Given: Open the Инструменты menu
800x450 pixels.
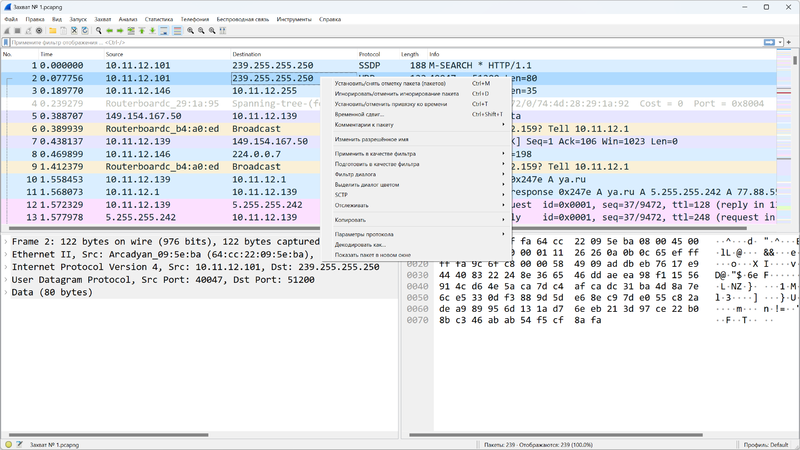Looking at the screenshot, I should [x=294, y=19].
